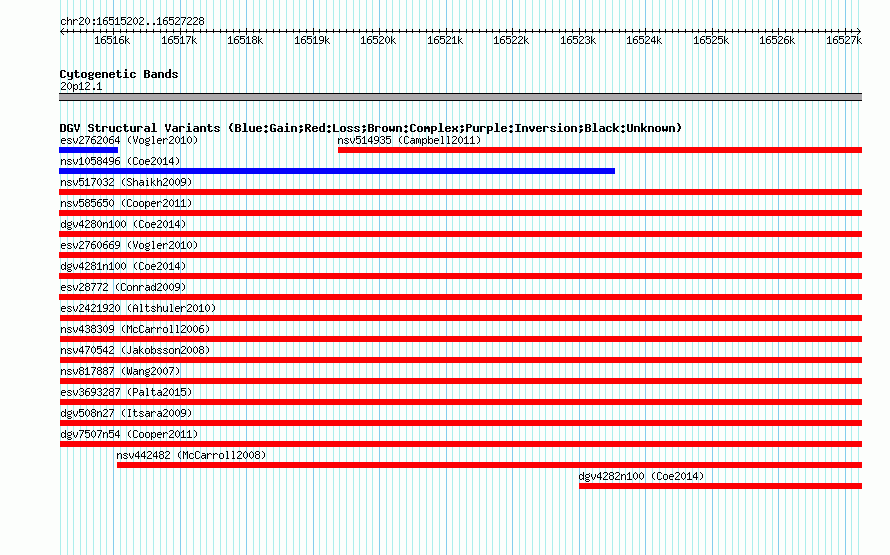Click the 16523k ruler tick label

[578, 40]
